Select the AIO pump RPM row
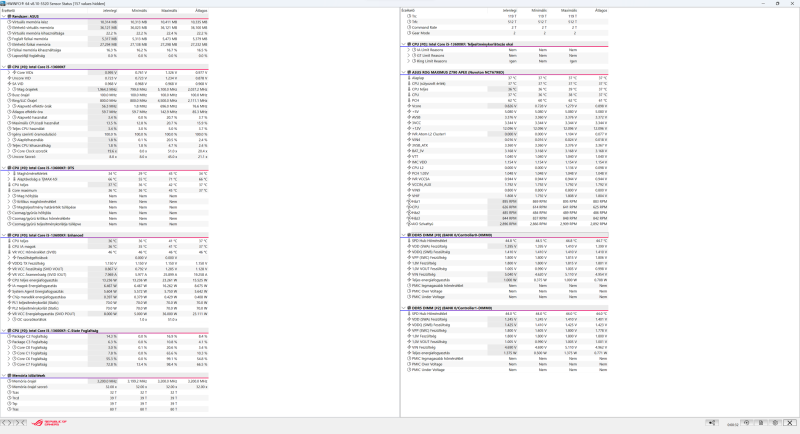 (505, 224)
